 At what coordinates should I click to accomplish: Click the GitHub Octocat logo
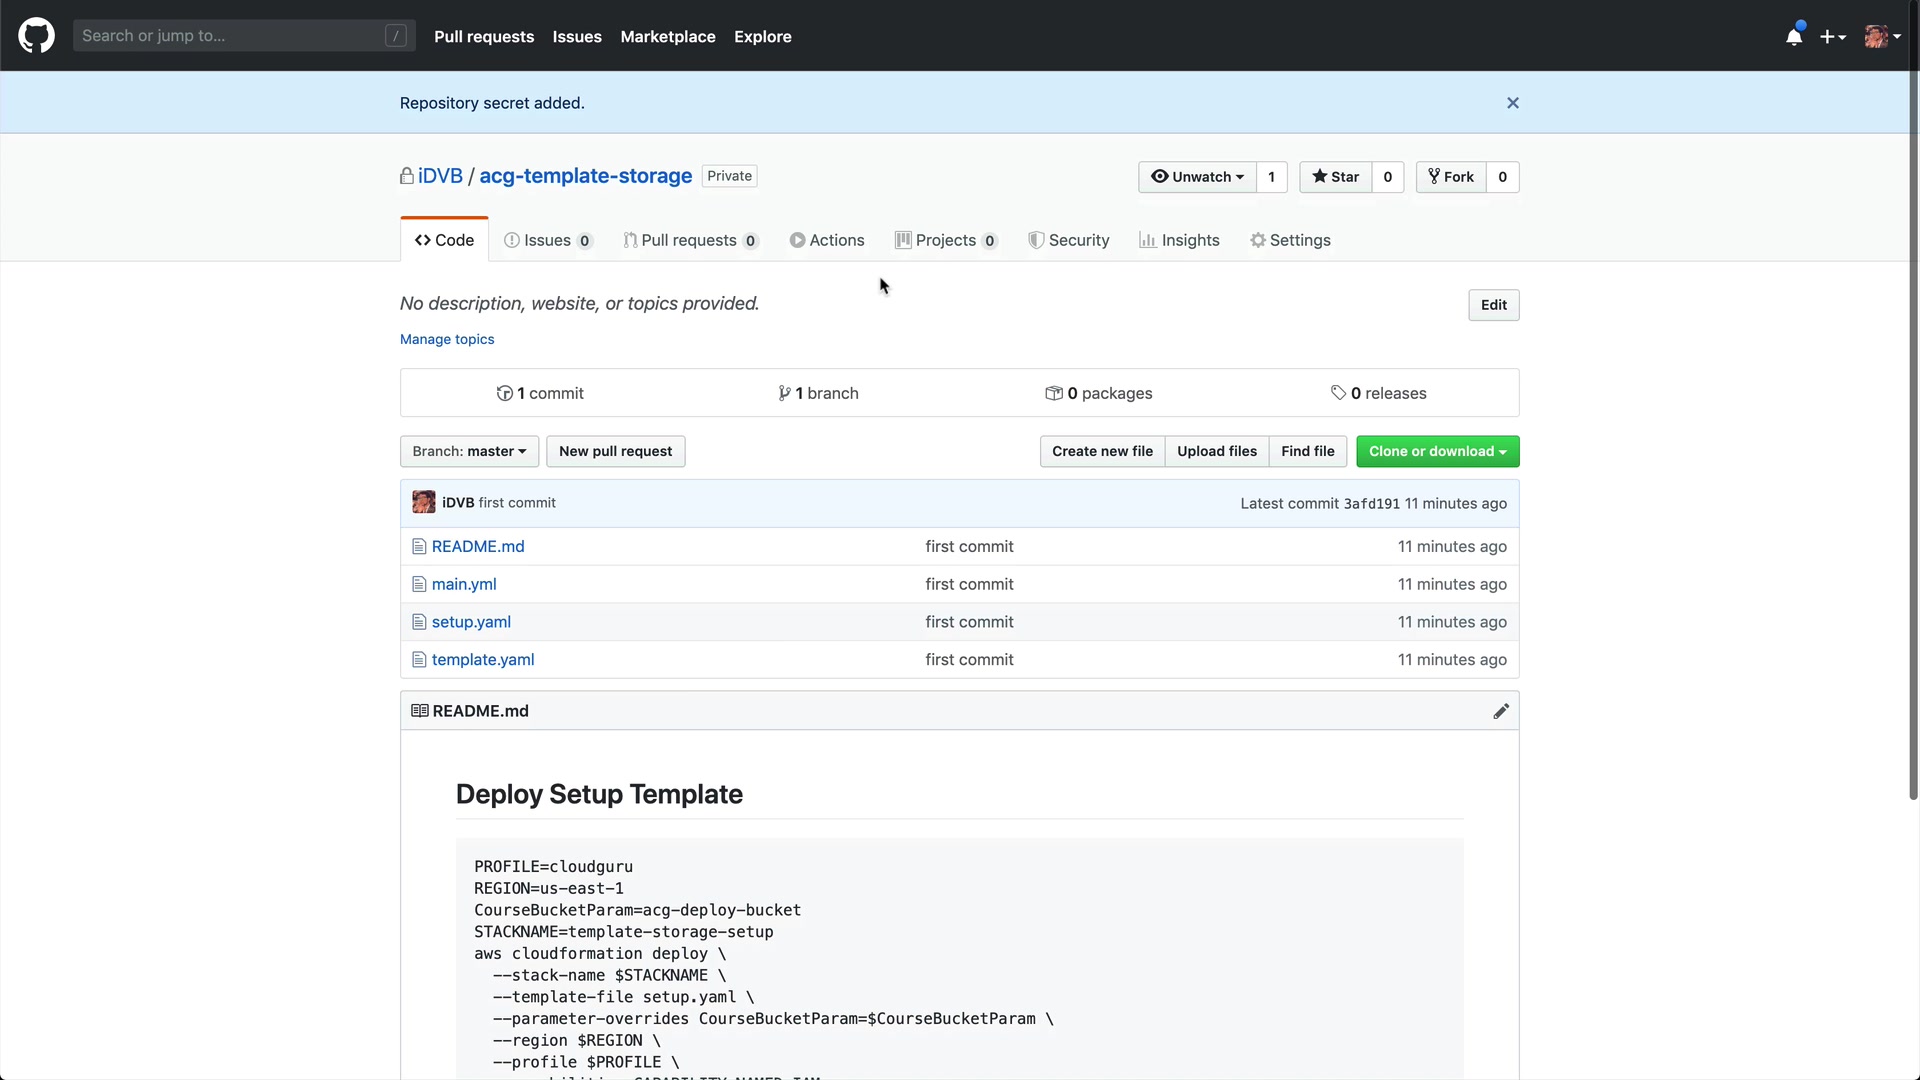36,36
